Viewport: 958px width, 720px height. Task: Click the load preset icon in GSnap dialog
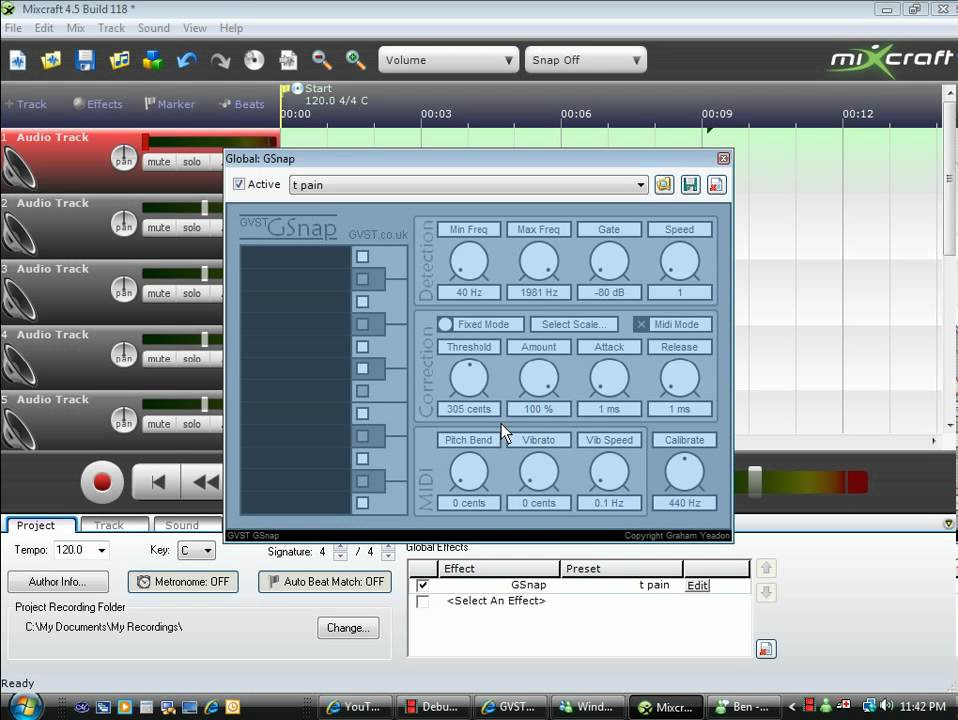664,185
